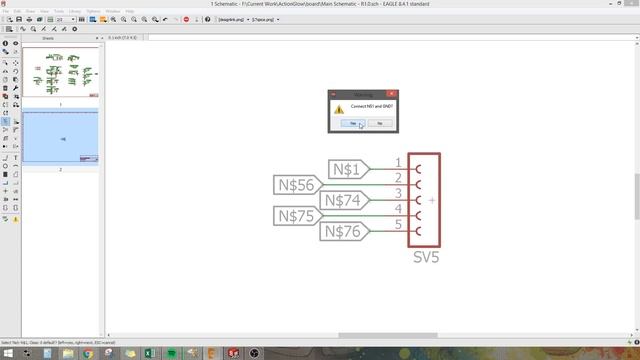Click No in the Warning dialog
Viewport: 640px width, 360px height.
click(x=380, y=123)
